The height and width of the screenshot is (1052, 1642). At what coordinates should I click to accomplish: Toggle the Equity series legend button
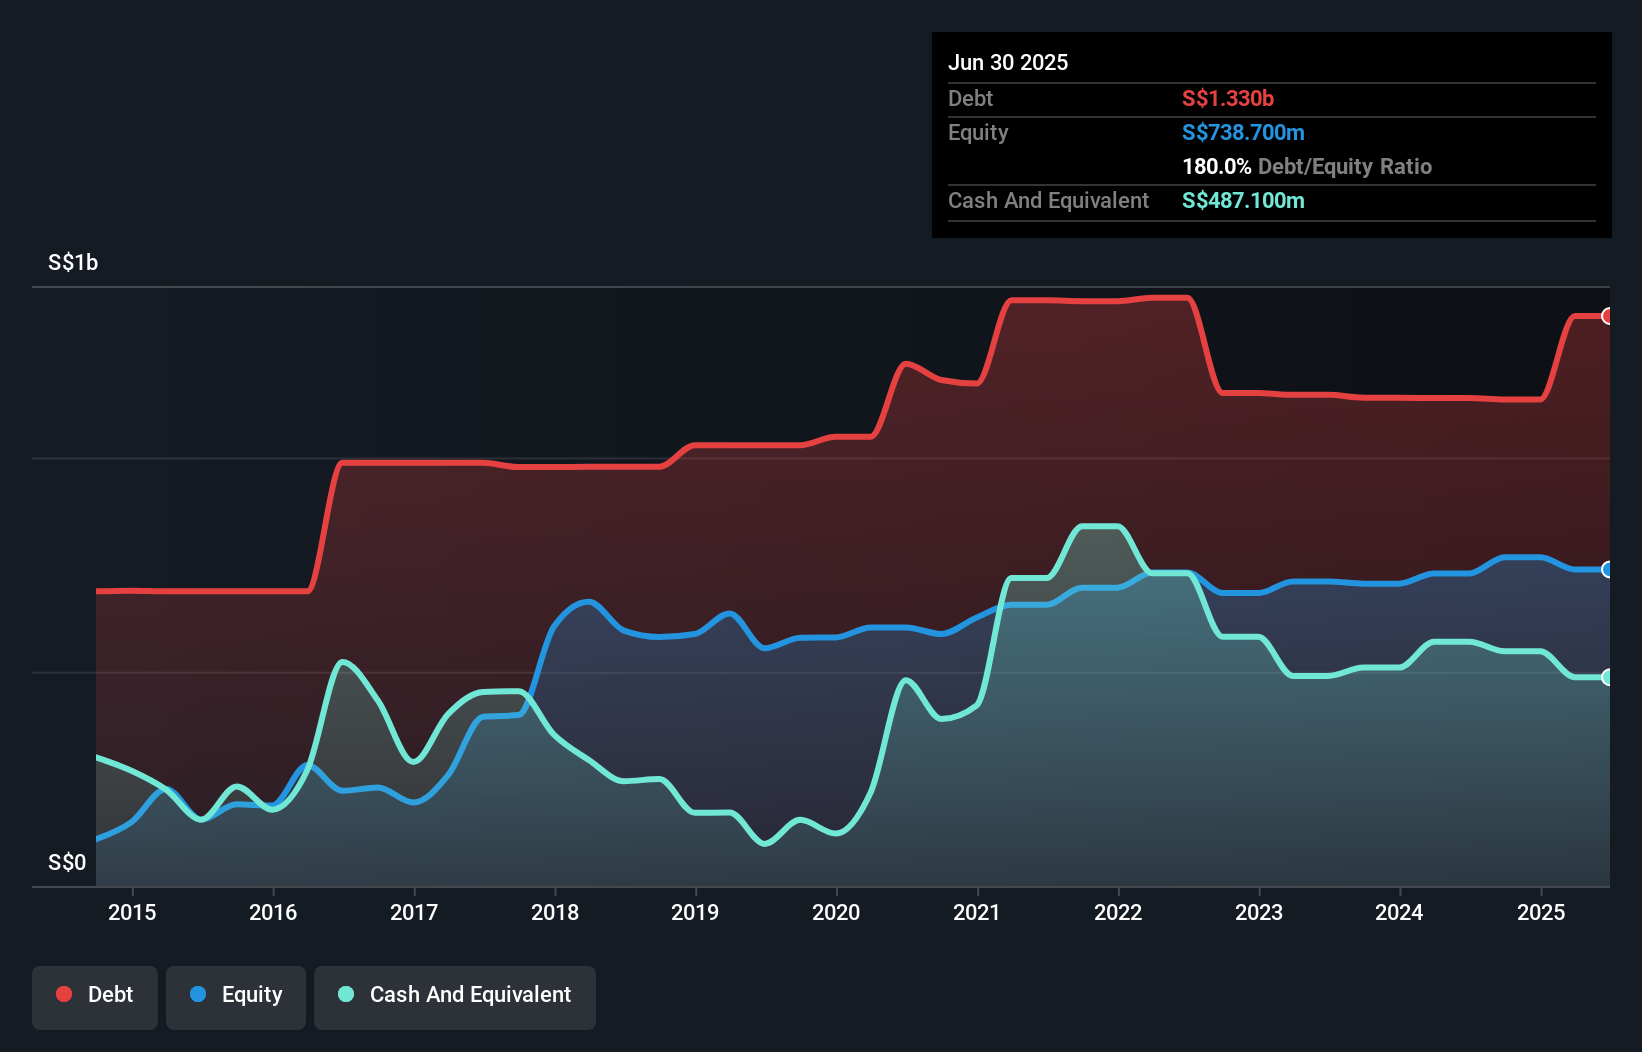236,997
